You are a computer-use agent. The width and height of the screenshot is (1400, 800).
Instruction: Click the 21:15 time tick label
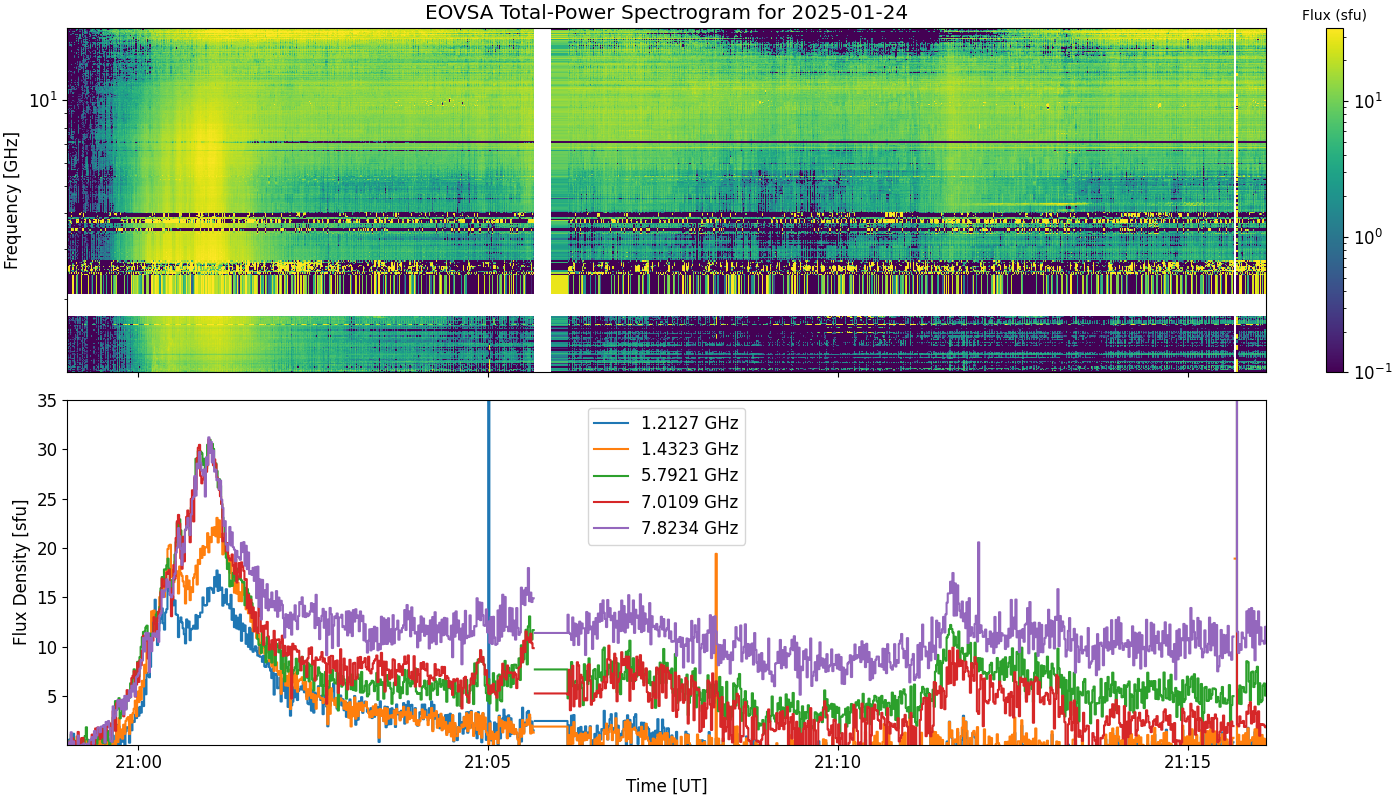1188,763
